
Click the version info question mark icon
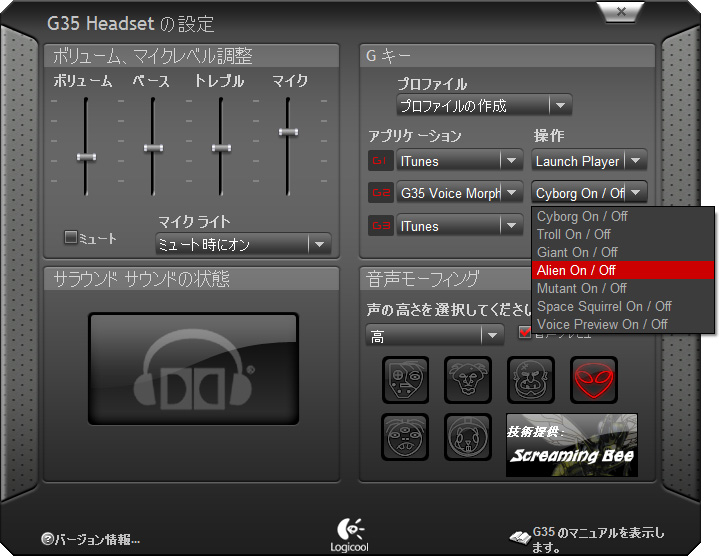47,539
